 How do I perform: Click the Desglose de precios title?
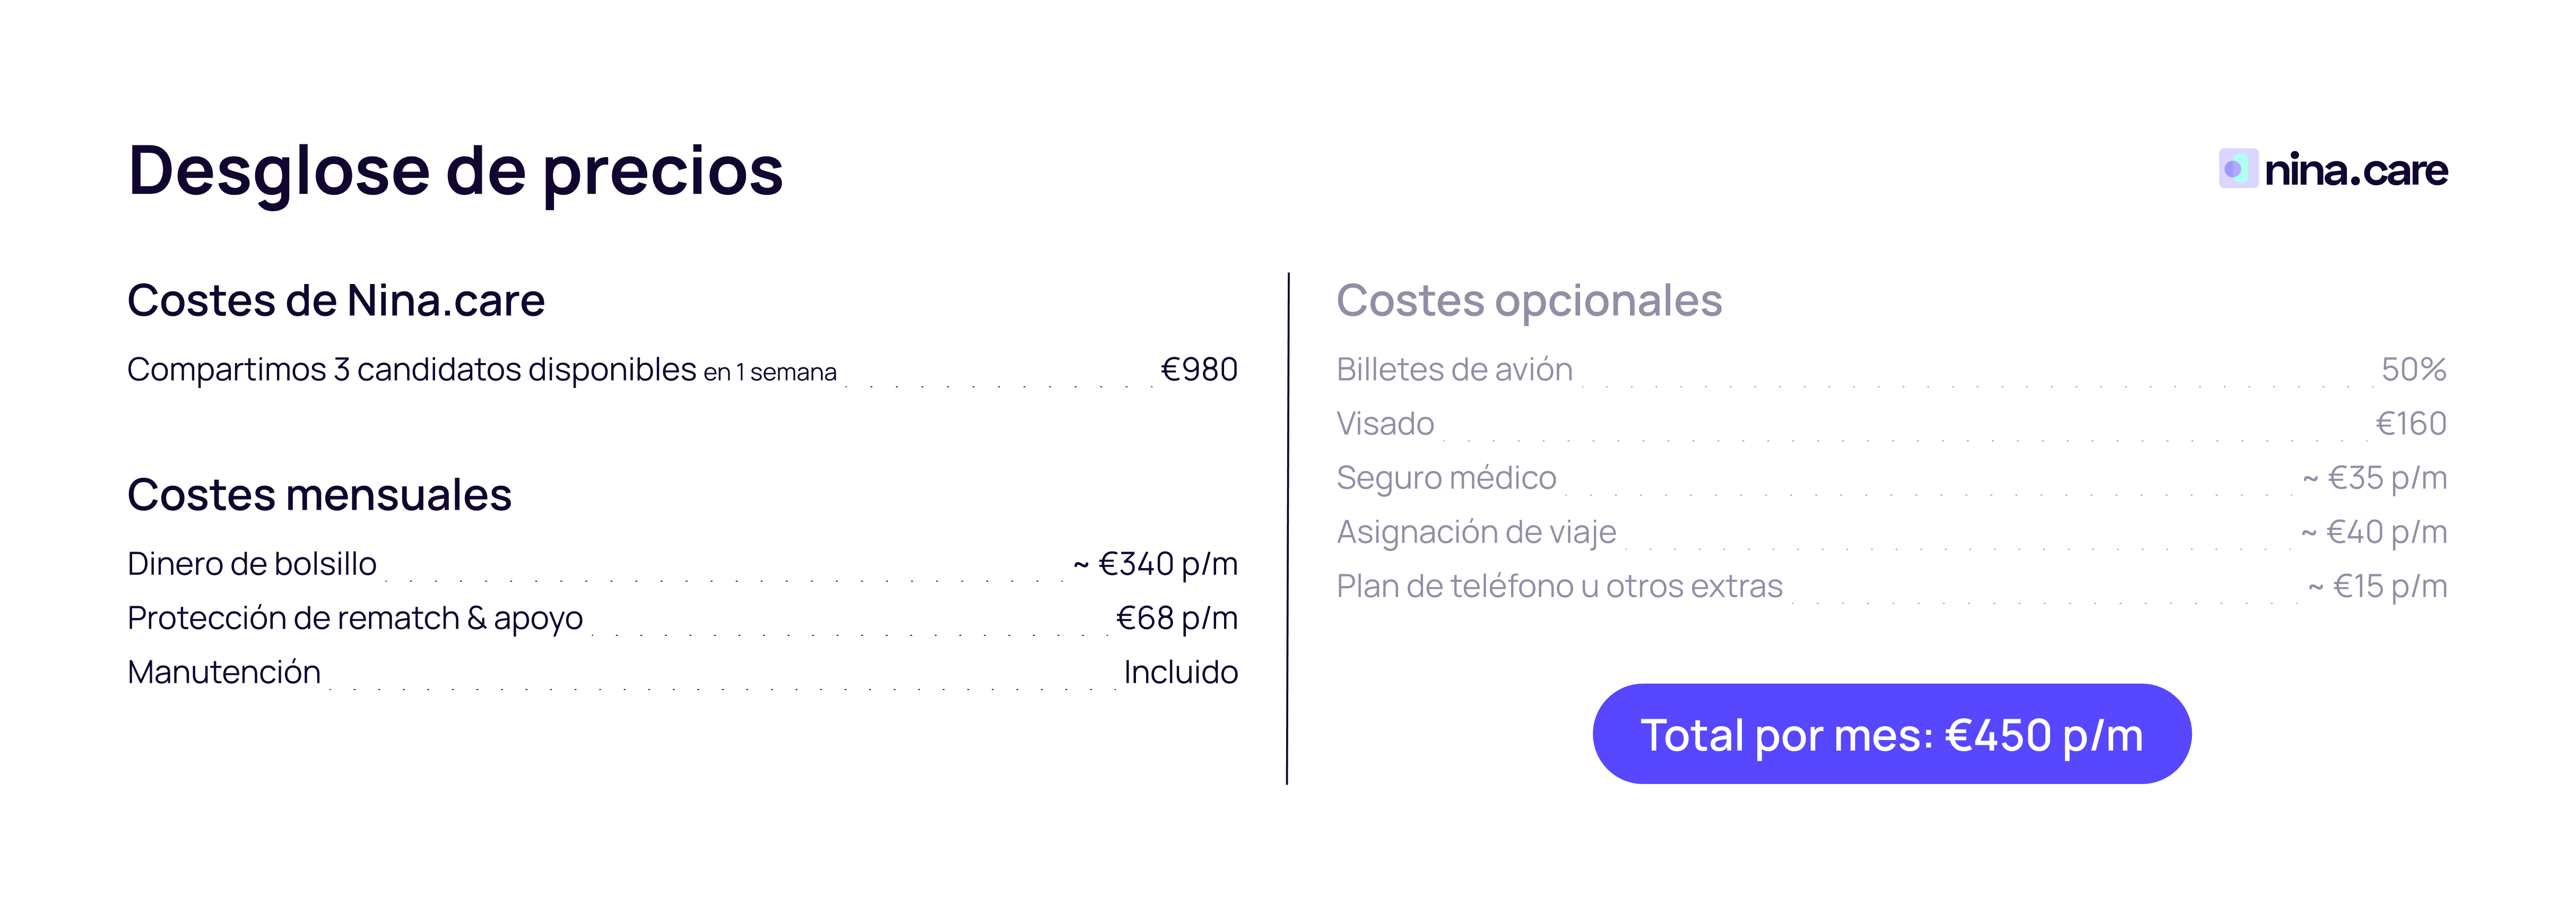tap(455, 170)
